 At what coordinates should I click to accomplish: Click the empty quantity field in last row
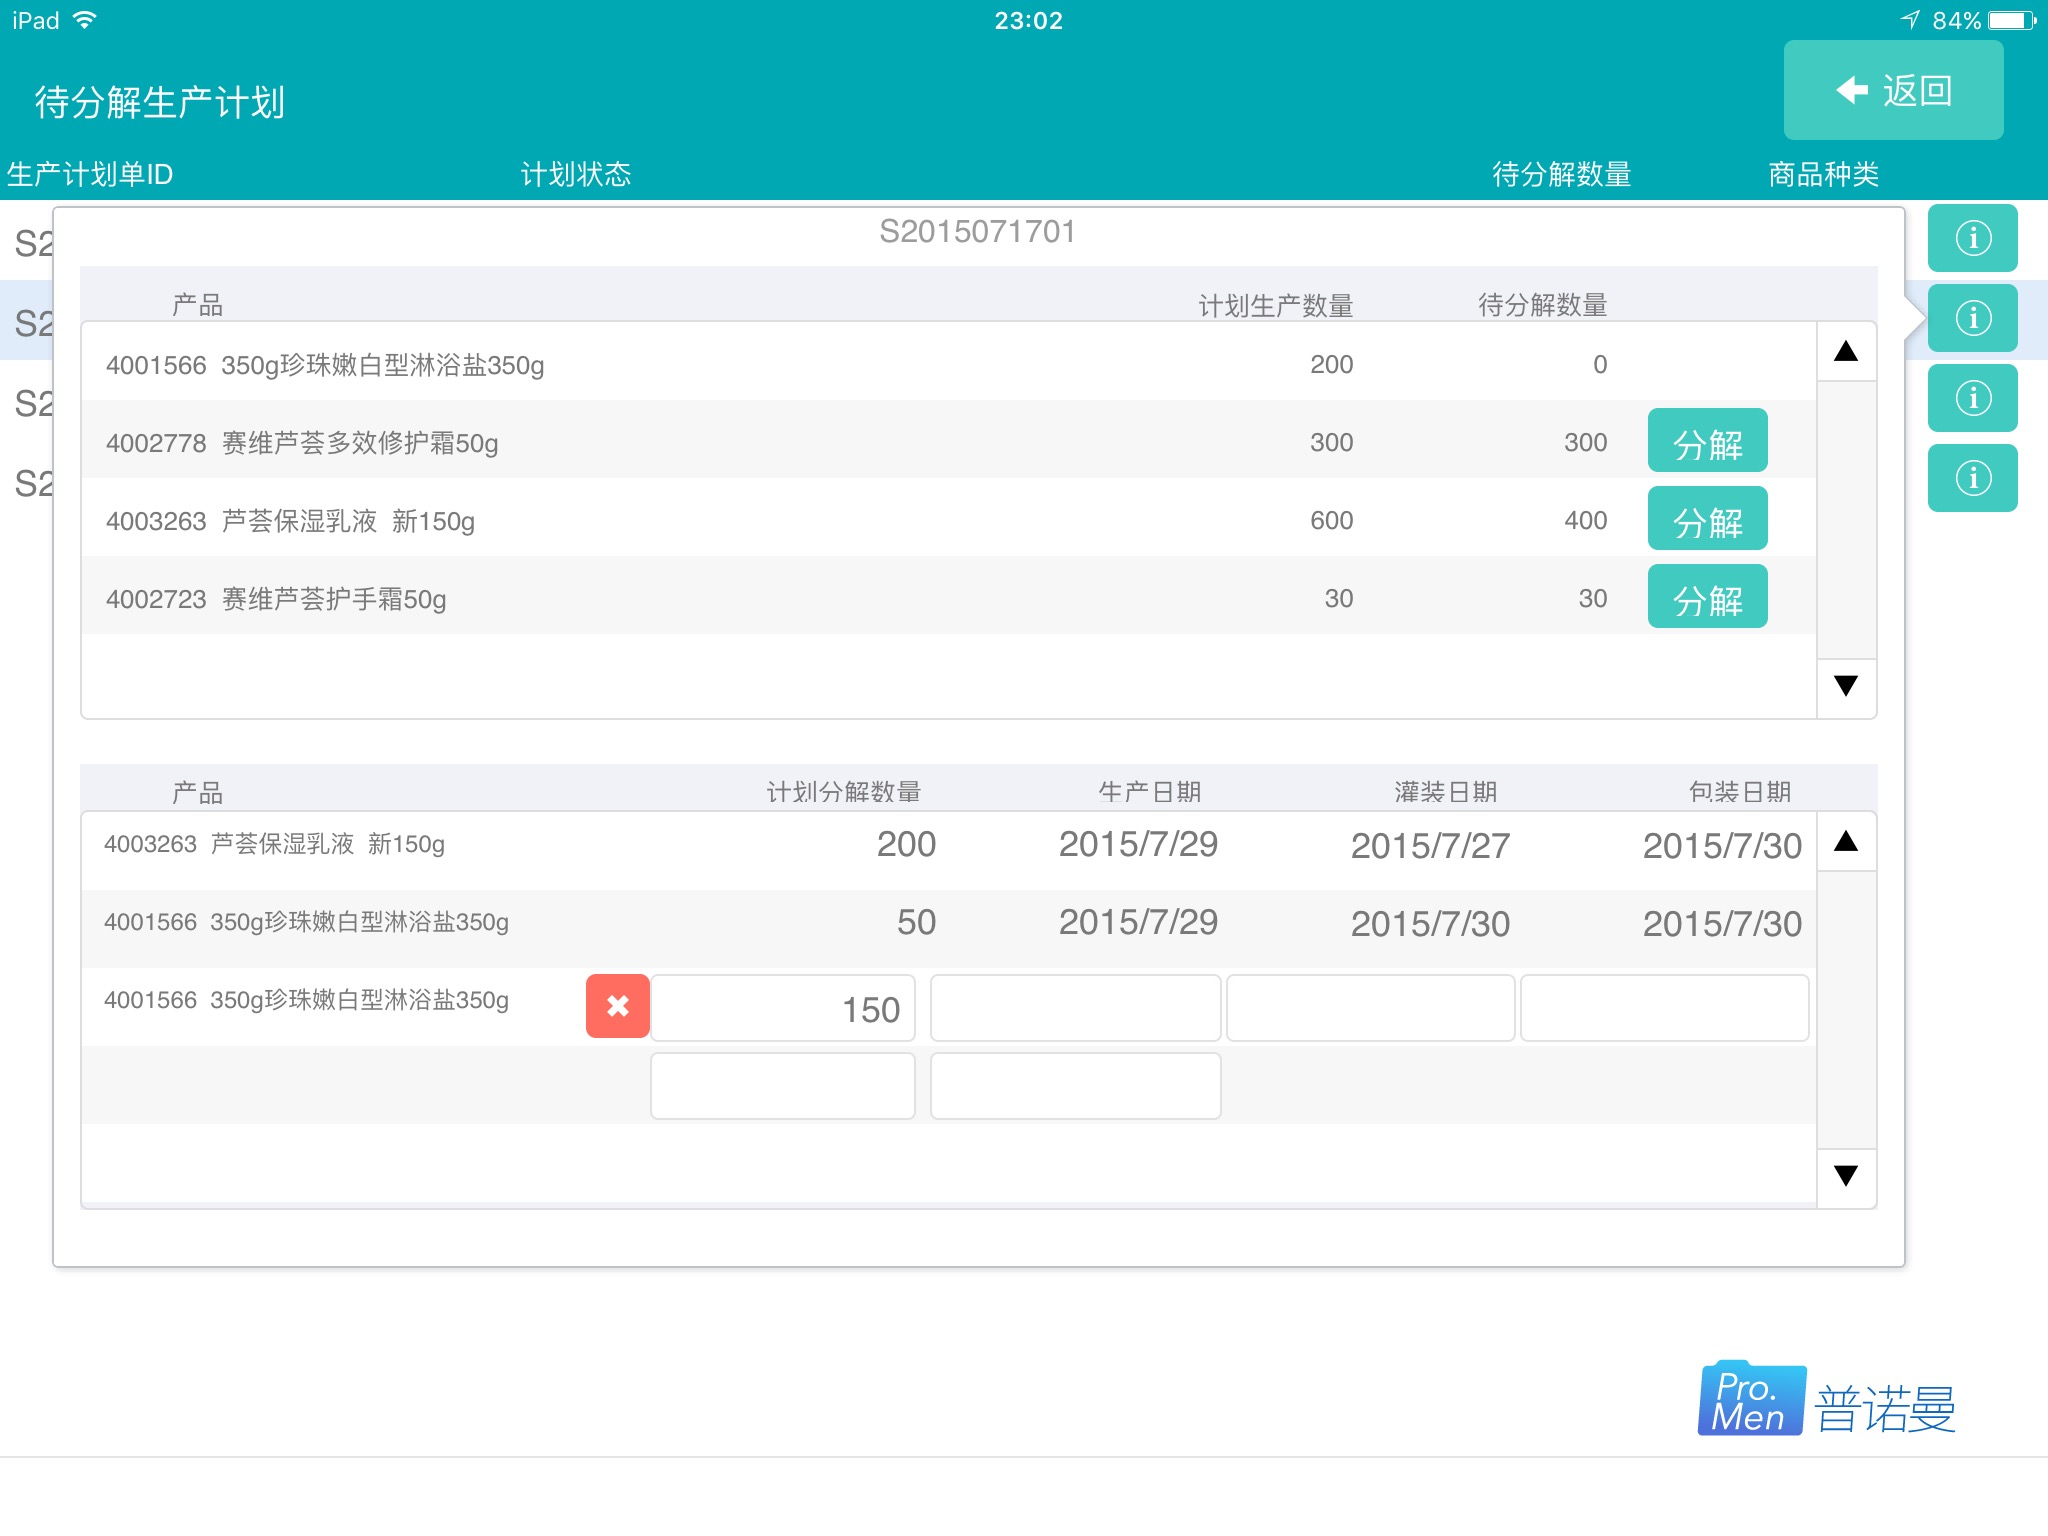(783, 1086)
